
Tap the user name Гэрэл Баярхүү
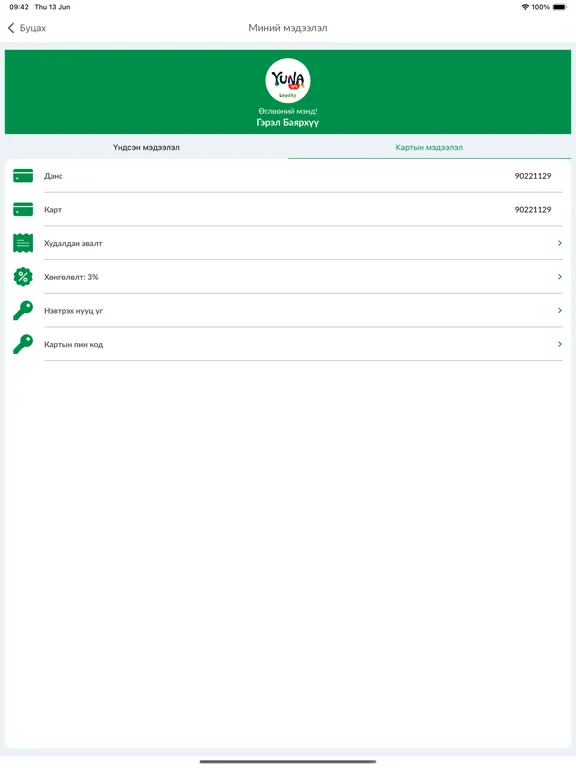click(x=288, y=122)
